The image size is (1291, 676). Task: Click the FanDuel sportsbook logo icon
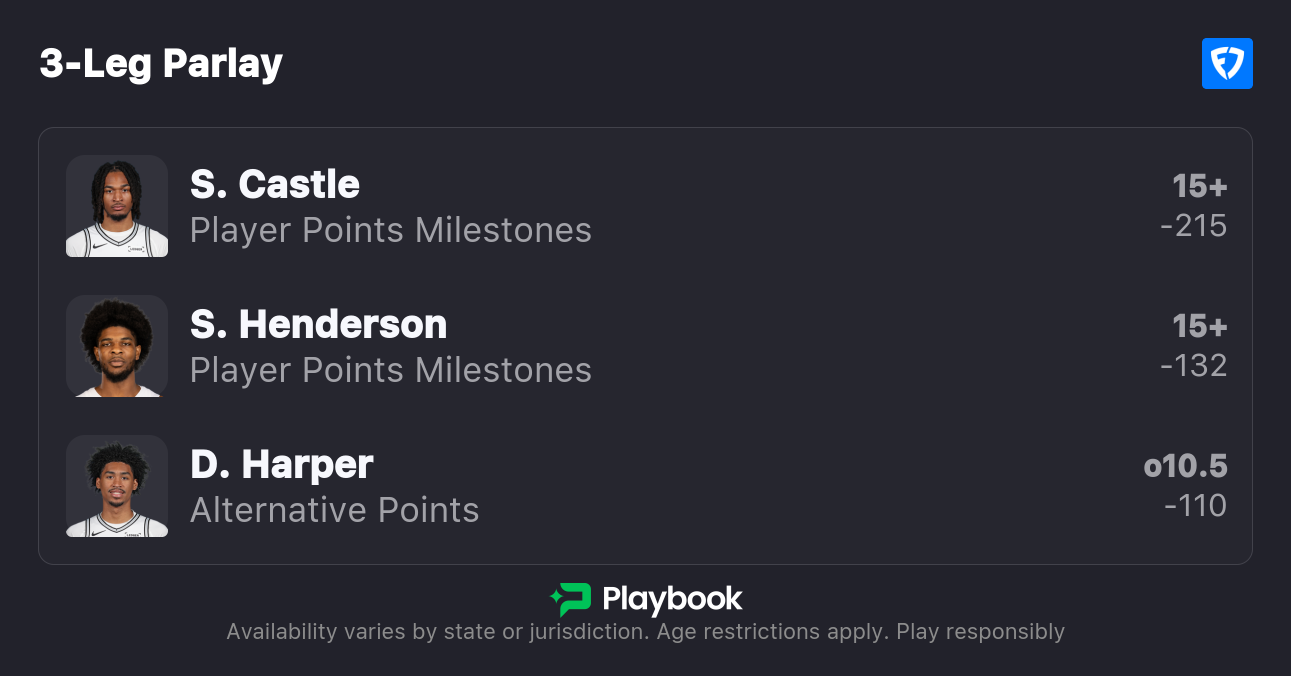1227,64
